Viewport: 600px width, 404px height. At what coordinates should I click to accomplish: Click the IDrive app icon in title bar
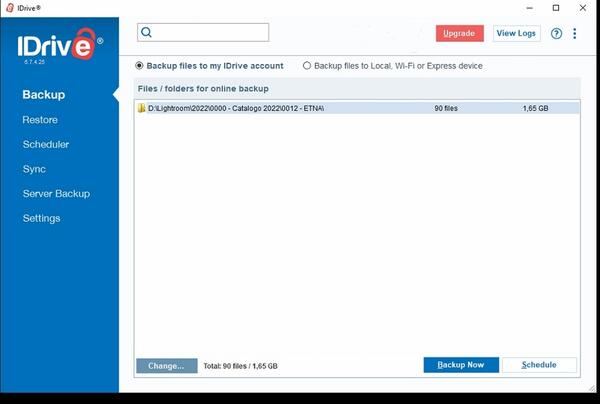9,7
